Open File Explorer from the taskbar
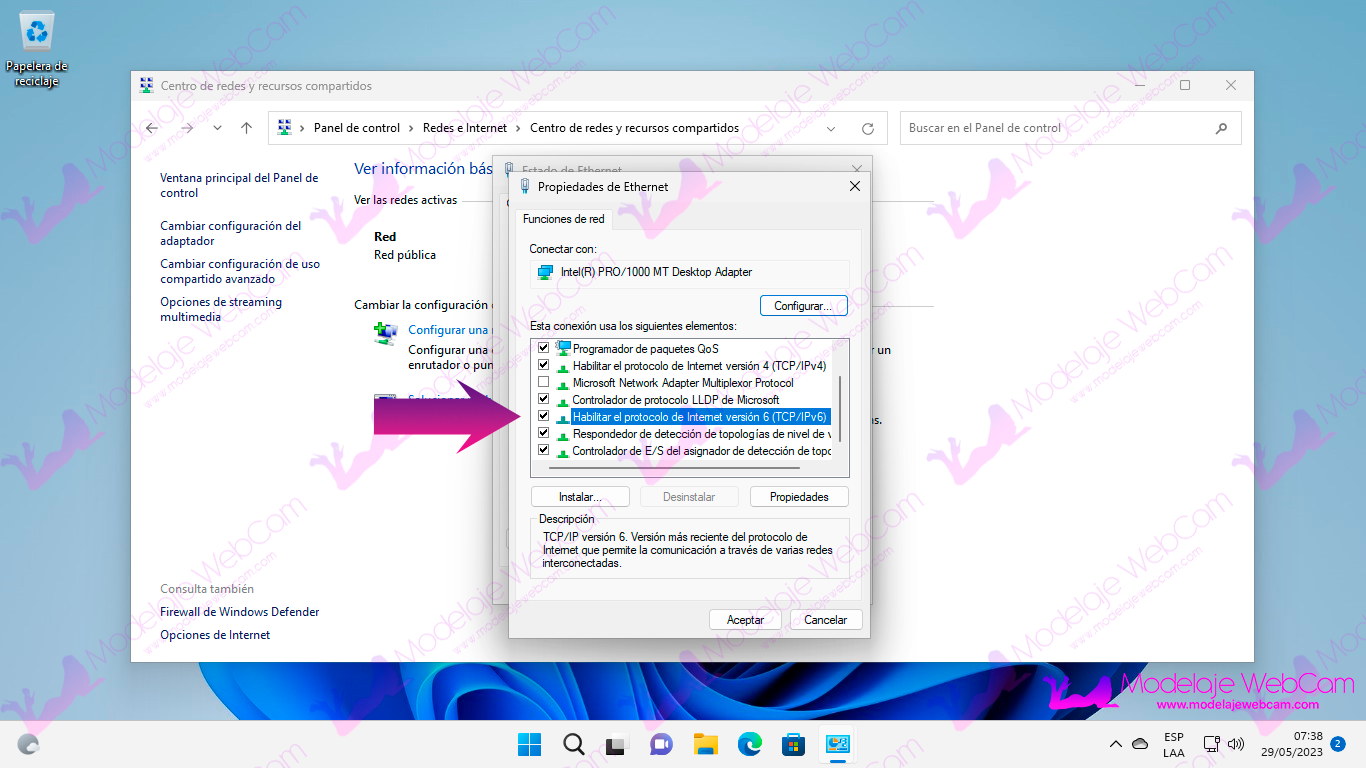The width and height of the screenshot is (1366, 768). (x=706, y=744)
